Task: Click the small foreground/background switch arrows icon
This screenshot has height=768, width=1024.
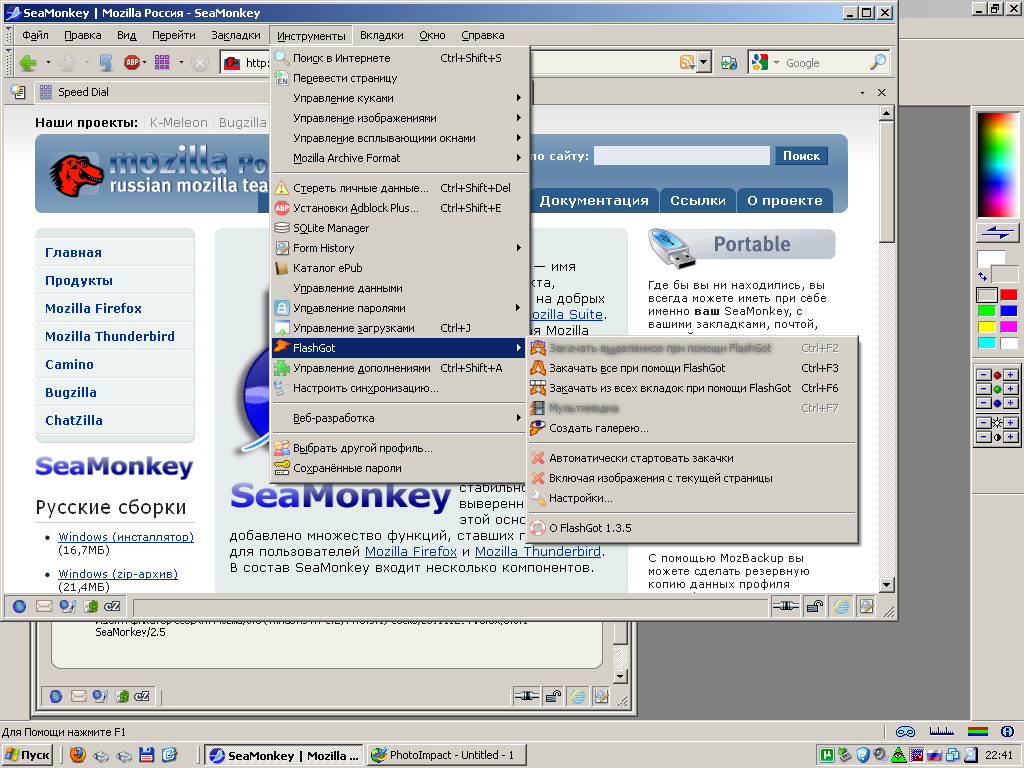Action: click(x=982, y=276)
